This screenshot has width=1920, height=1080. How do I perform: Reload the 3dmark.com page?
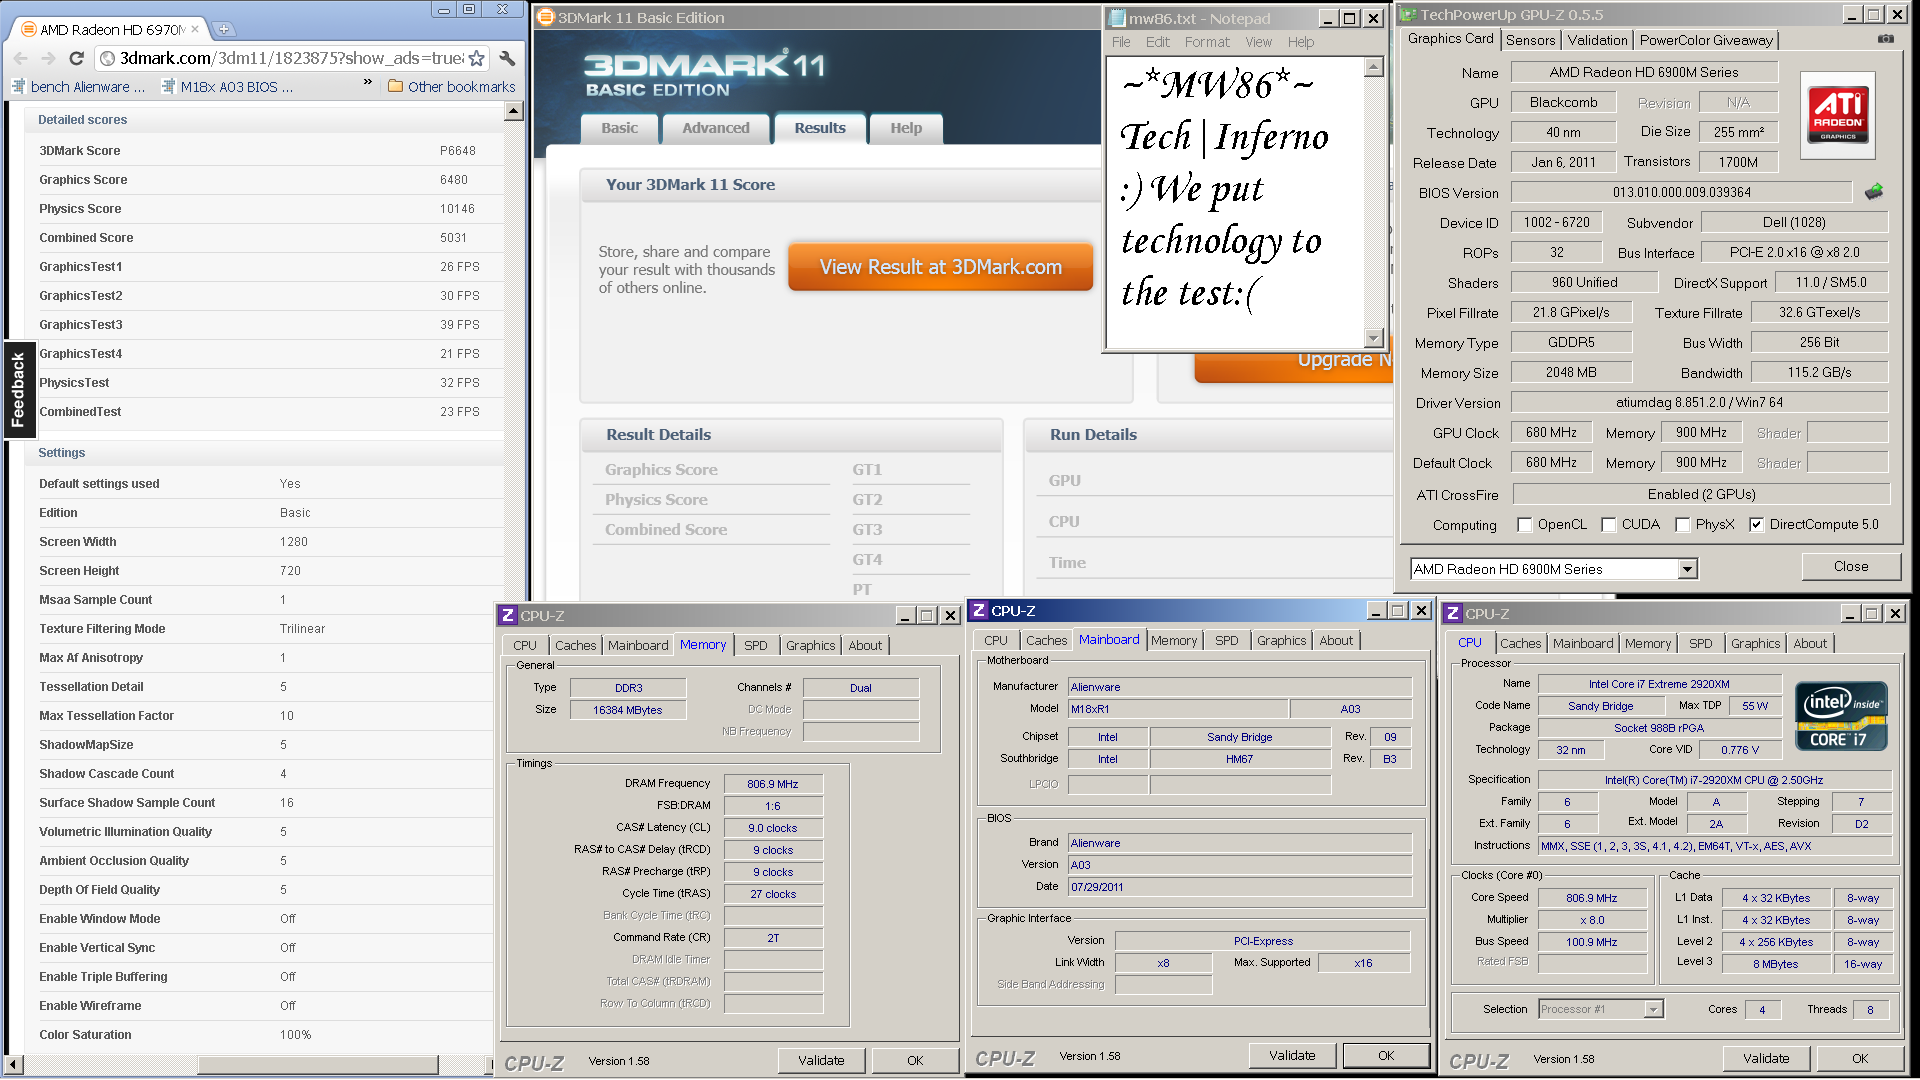[x=76, y=59]
